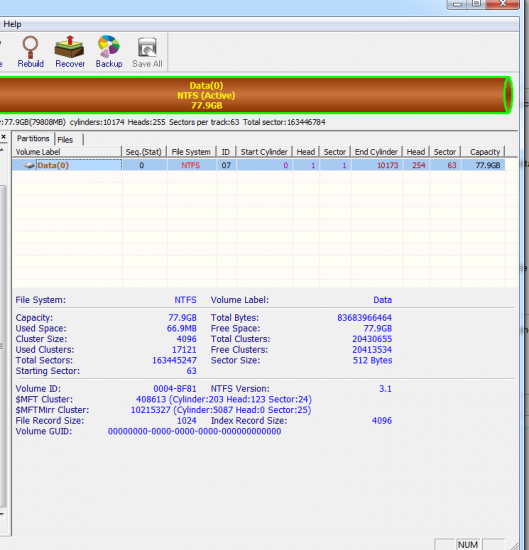This screenshot has width=529, height=550.
Task: Click the Used Space value 66.9MB
Action: (x=182, y=328)
